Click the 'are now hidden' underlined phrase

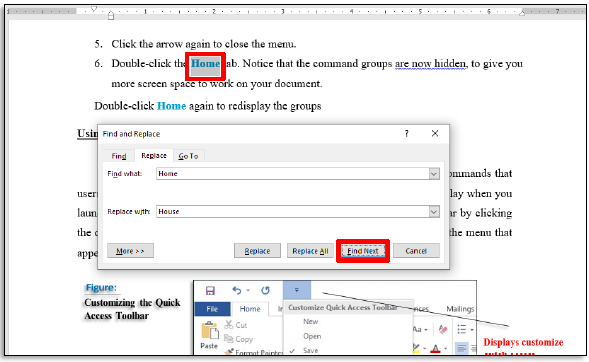pyautogui.click(x=430, y=63)
